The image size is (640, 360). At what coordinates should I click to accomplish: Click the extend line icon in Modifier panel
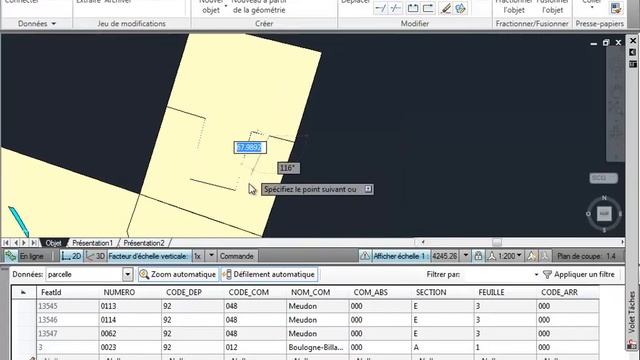click(x=395, y=8)
